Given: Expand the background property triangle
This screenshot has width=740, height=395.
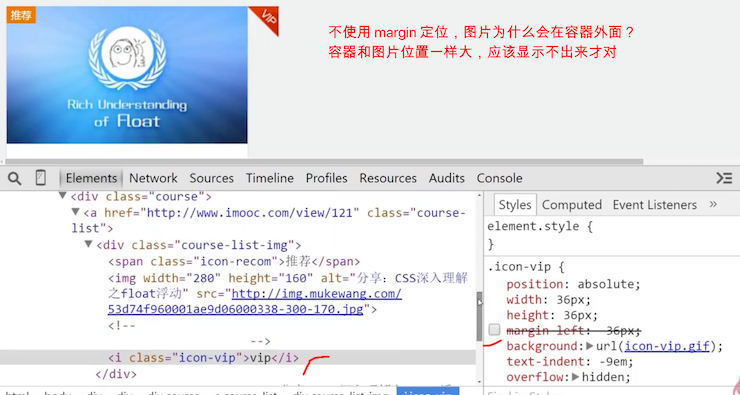Looking at the screenshot, I should click(589, 346).
